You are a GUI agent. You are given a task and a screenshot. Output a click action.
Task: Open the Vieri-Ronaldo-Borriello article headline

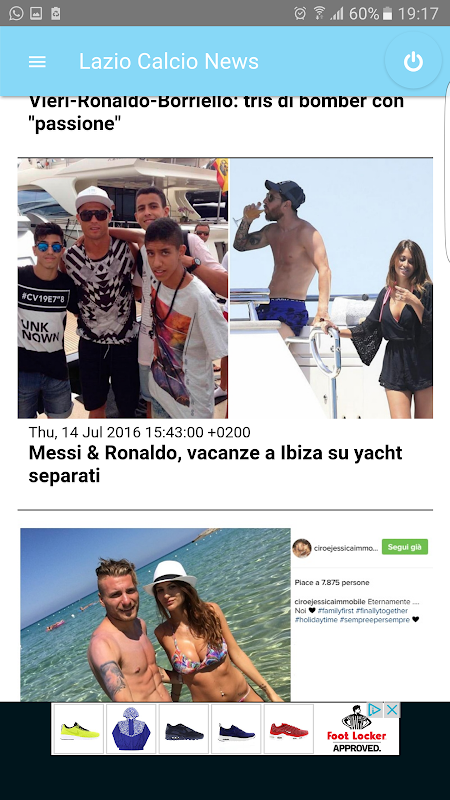tap(216, 112)
